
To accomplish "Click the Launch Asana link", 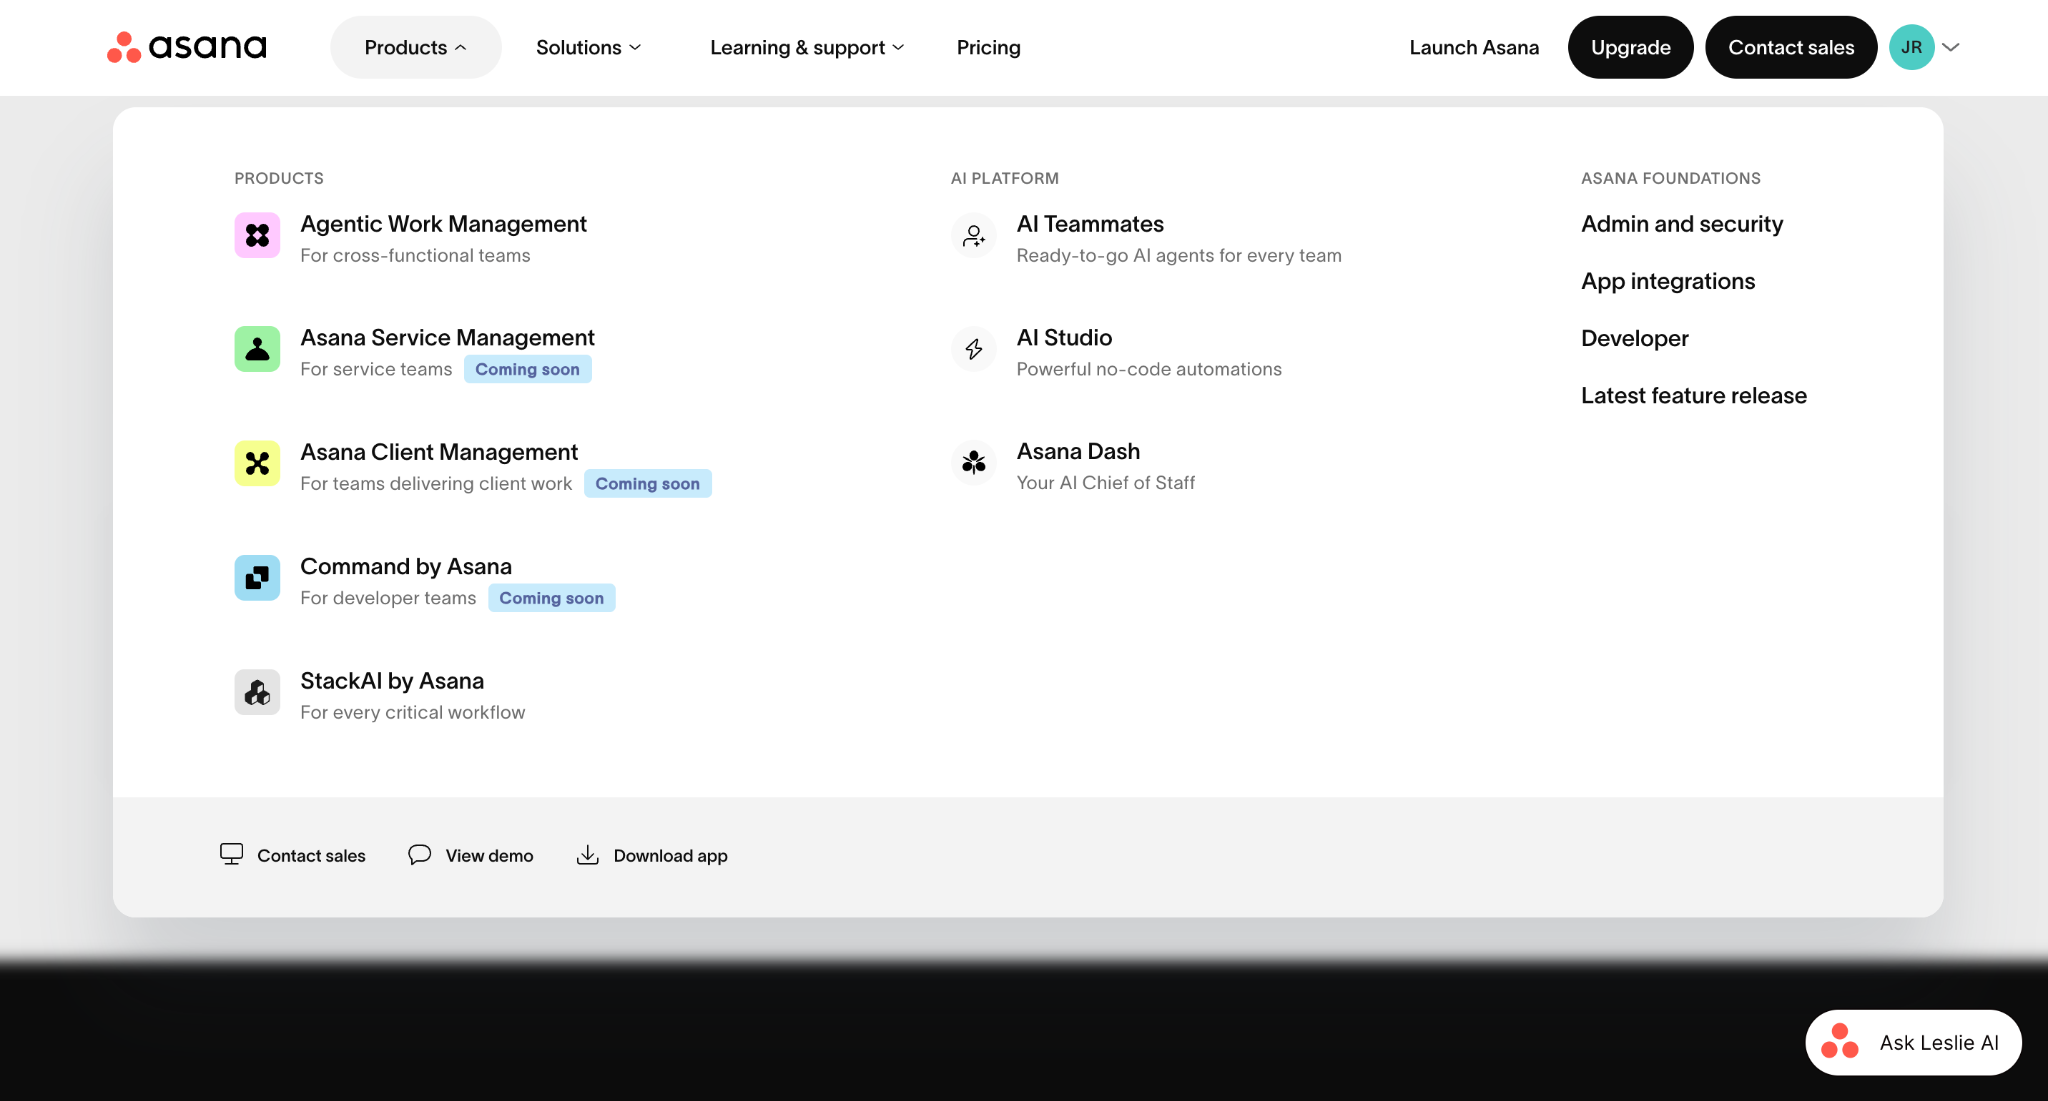I will tap(1474, 47).
